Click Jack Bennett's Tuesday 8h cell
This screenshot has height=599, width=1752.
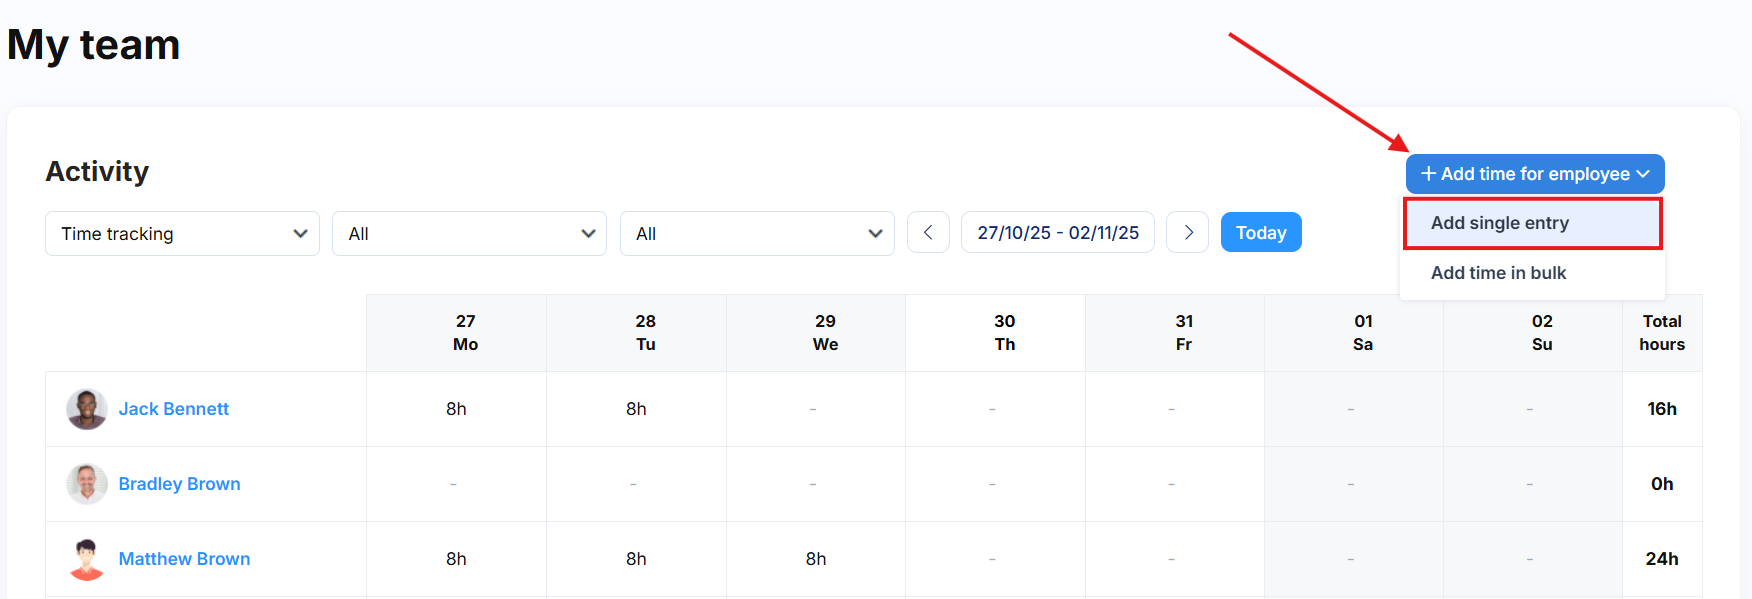pyautogui.click(x=637, y=409)
